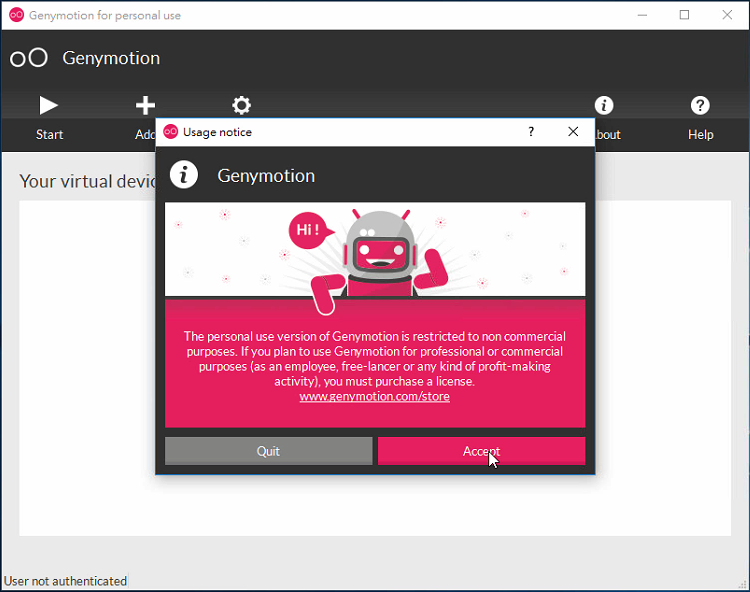Click the license restriction notice text
The height and width of the screenshot is (592, 750).
pos(375,359)
